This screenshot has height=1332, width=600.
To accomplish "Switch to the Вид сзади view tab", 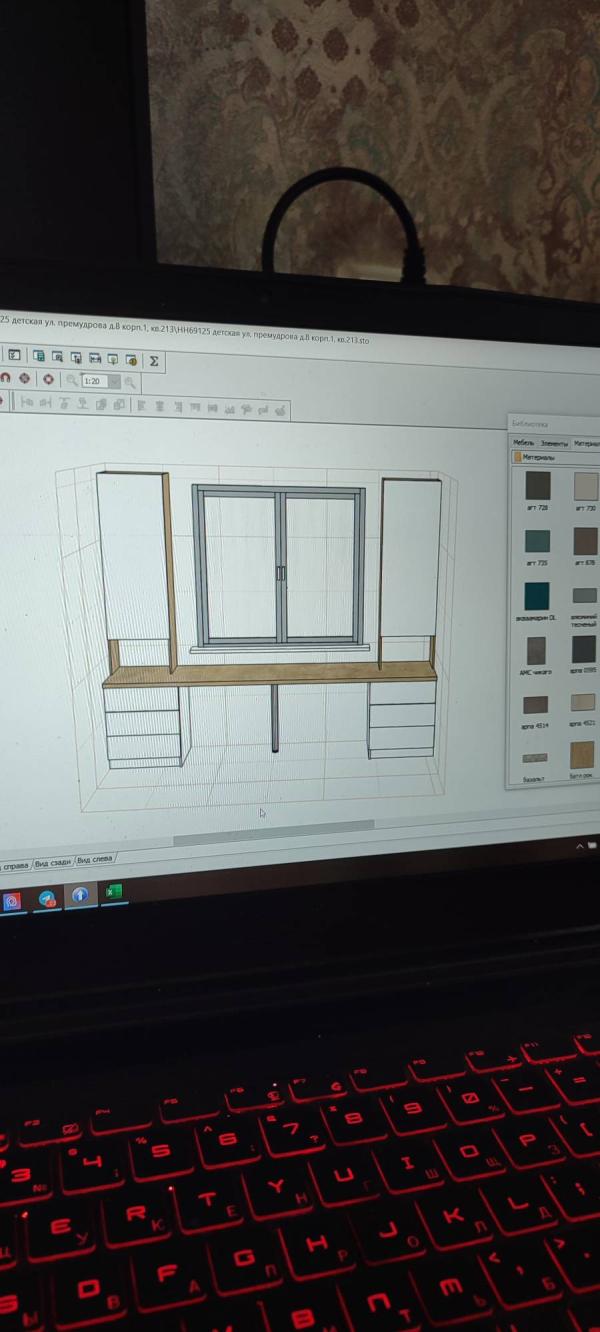I will 53,862.
